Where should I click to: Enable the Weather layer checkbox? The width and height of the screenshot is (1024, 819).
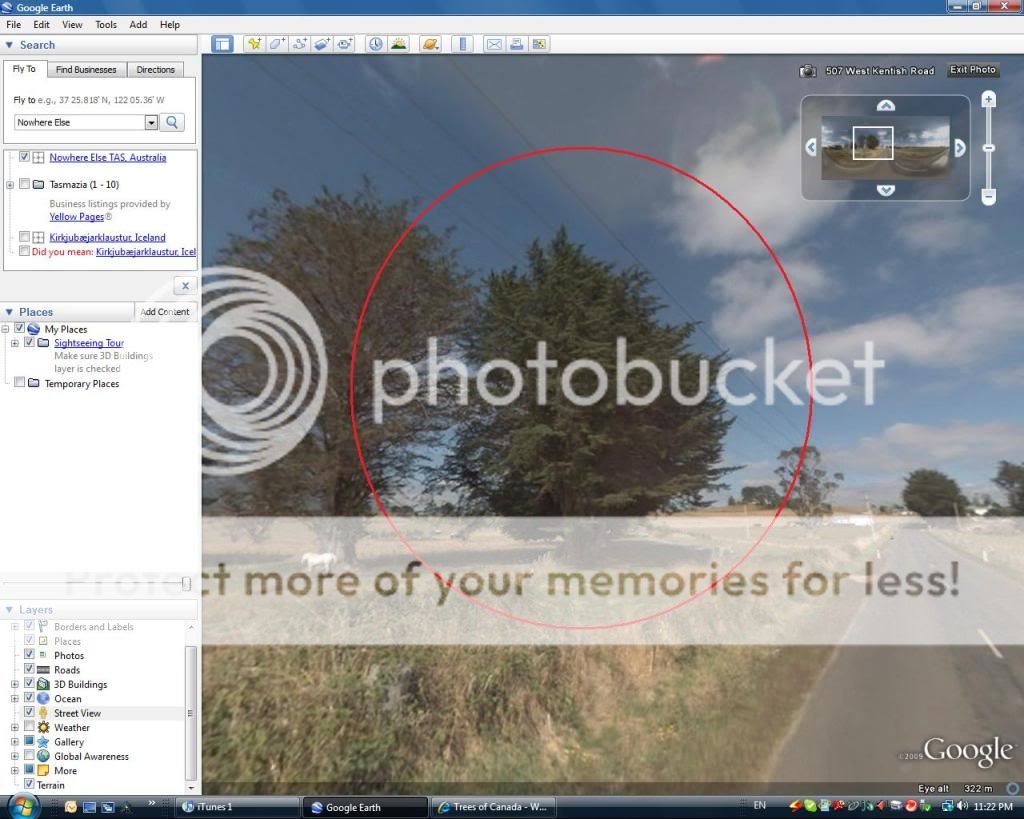(x=29, y=726)
